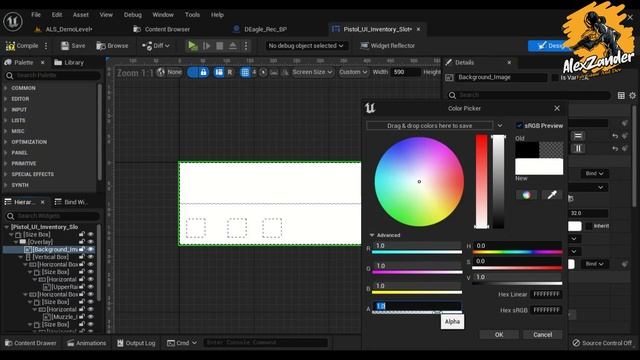Click the Search Widgets field in Hierarchy
640x360 pixels.
click(52, 216)
